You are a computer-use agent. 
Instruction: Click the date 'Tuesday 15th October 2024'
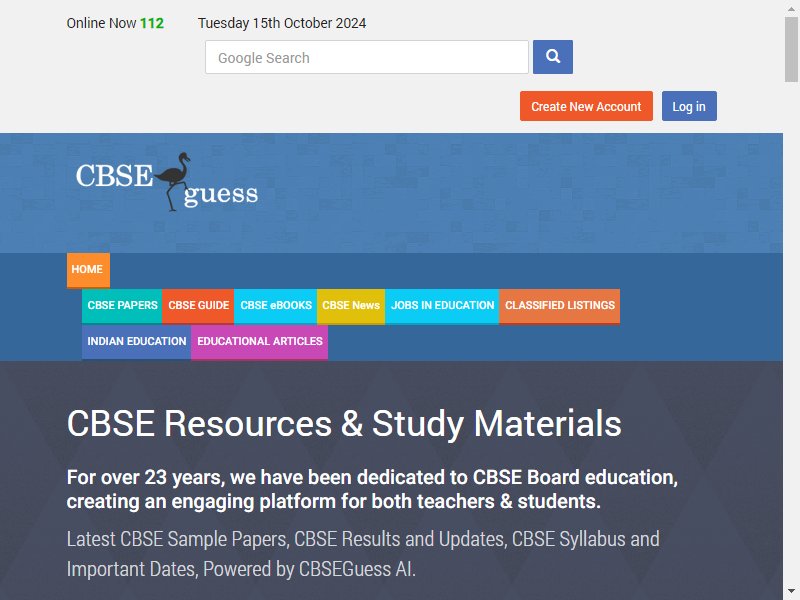(282, 23)
